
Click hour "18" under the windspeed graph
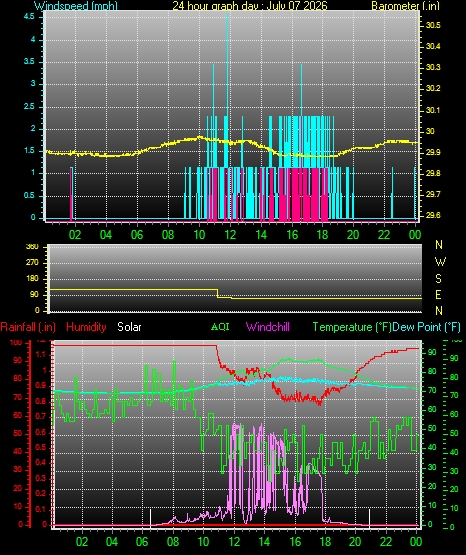tap(322, 235)
